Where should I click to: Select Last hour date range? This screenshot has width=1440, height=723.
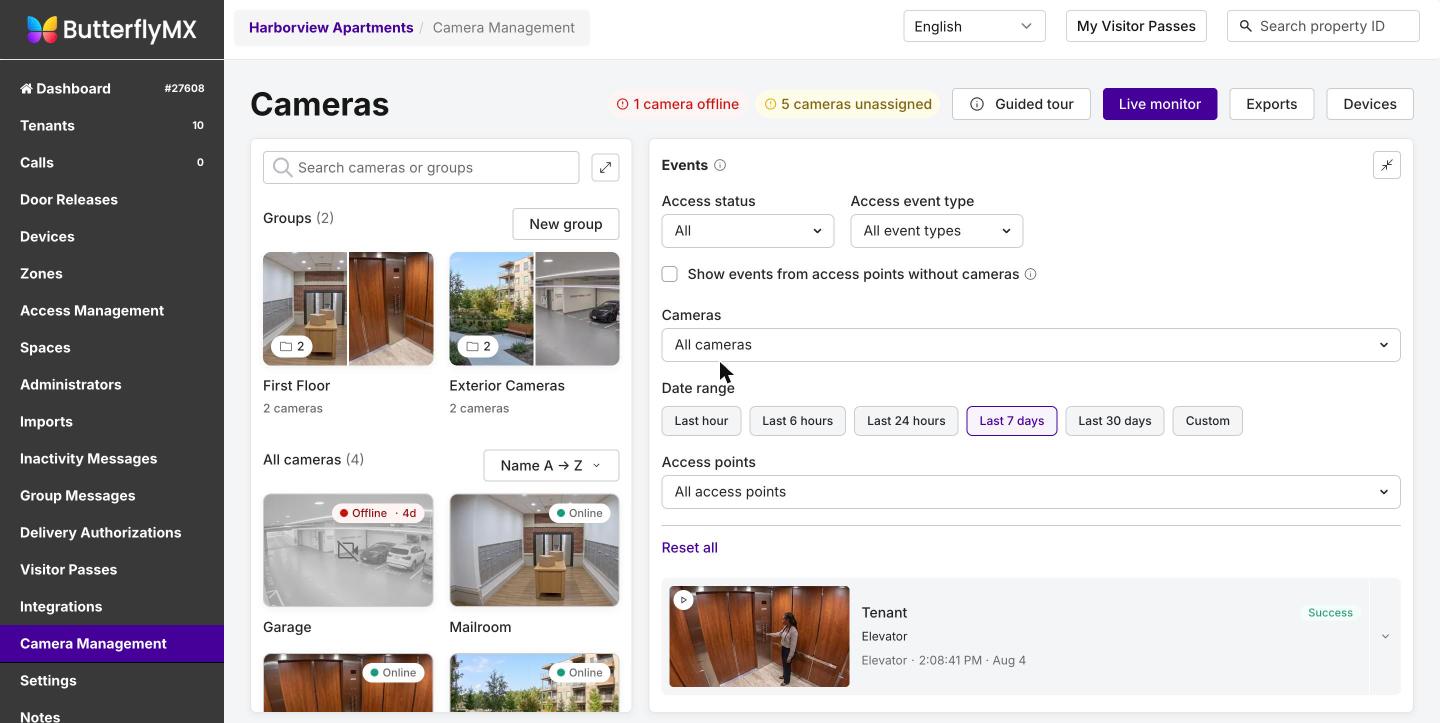[x=701, y=421]
